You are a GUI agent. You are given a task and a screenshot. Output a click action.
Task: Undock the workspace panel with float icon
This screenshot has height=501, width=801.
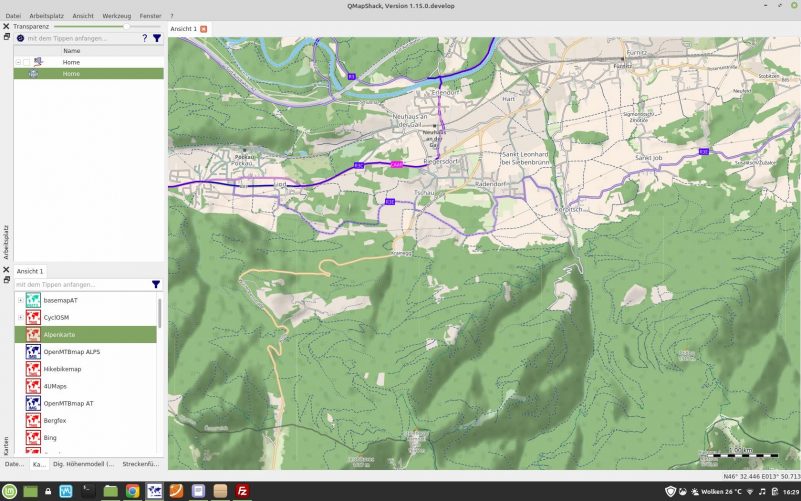pos(6,37)
